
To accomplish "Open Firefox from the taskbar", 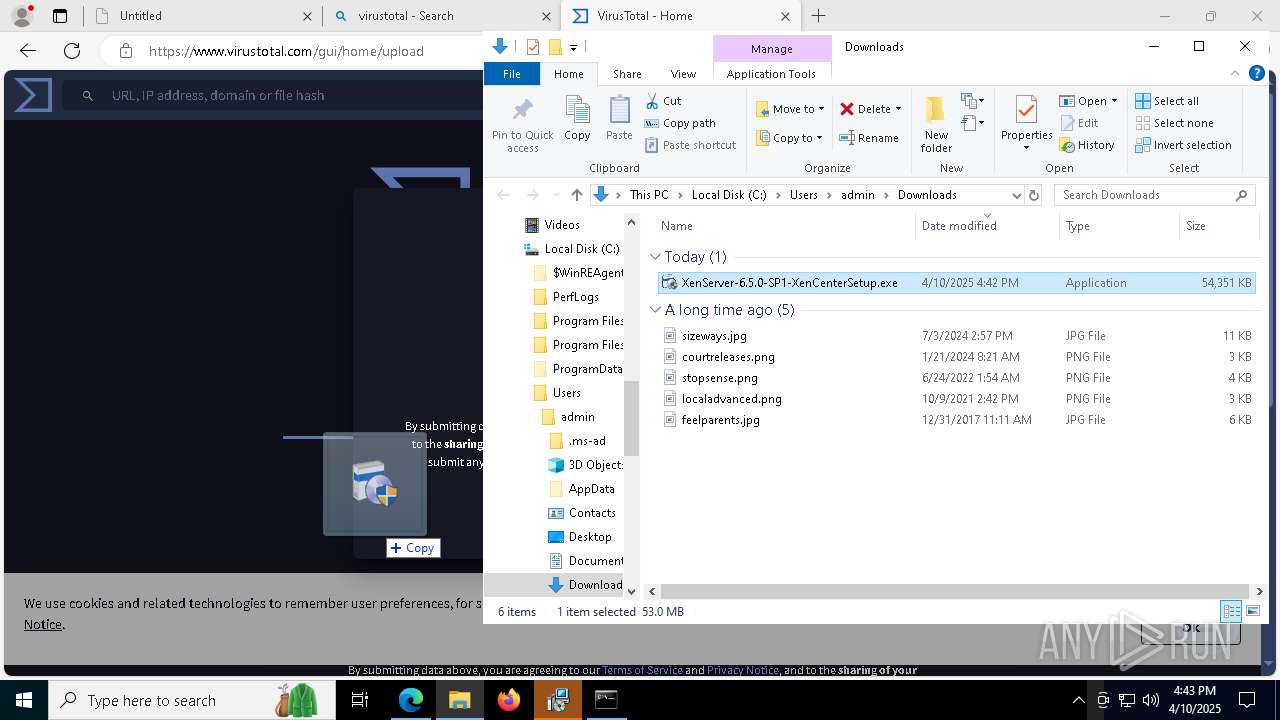I will [x=509, y=700].
